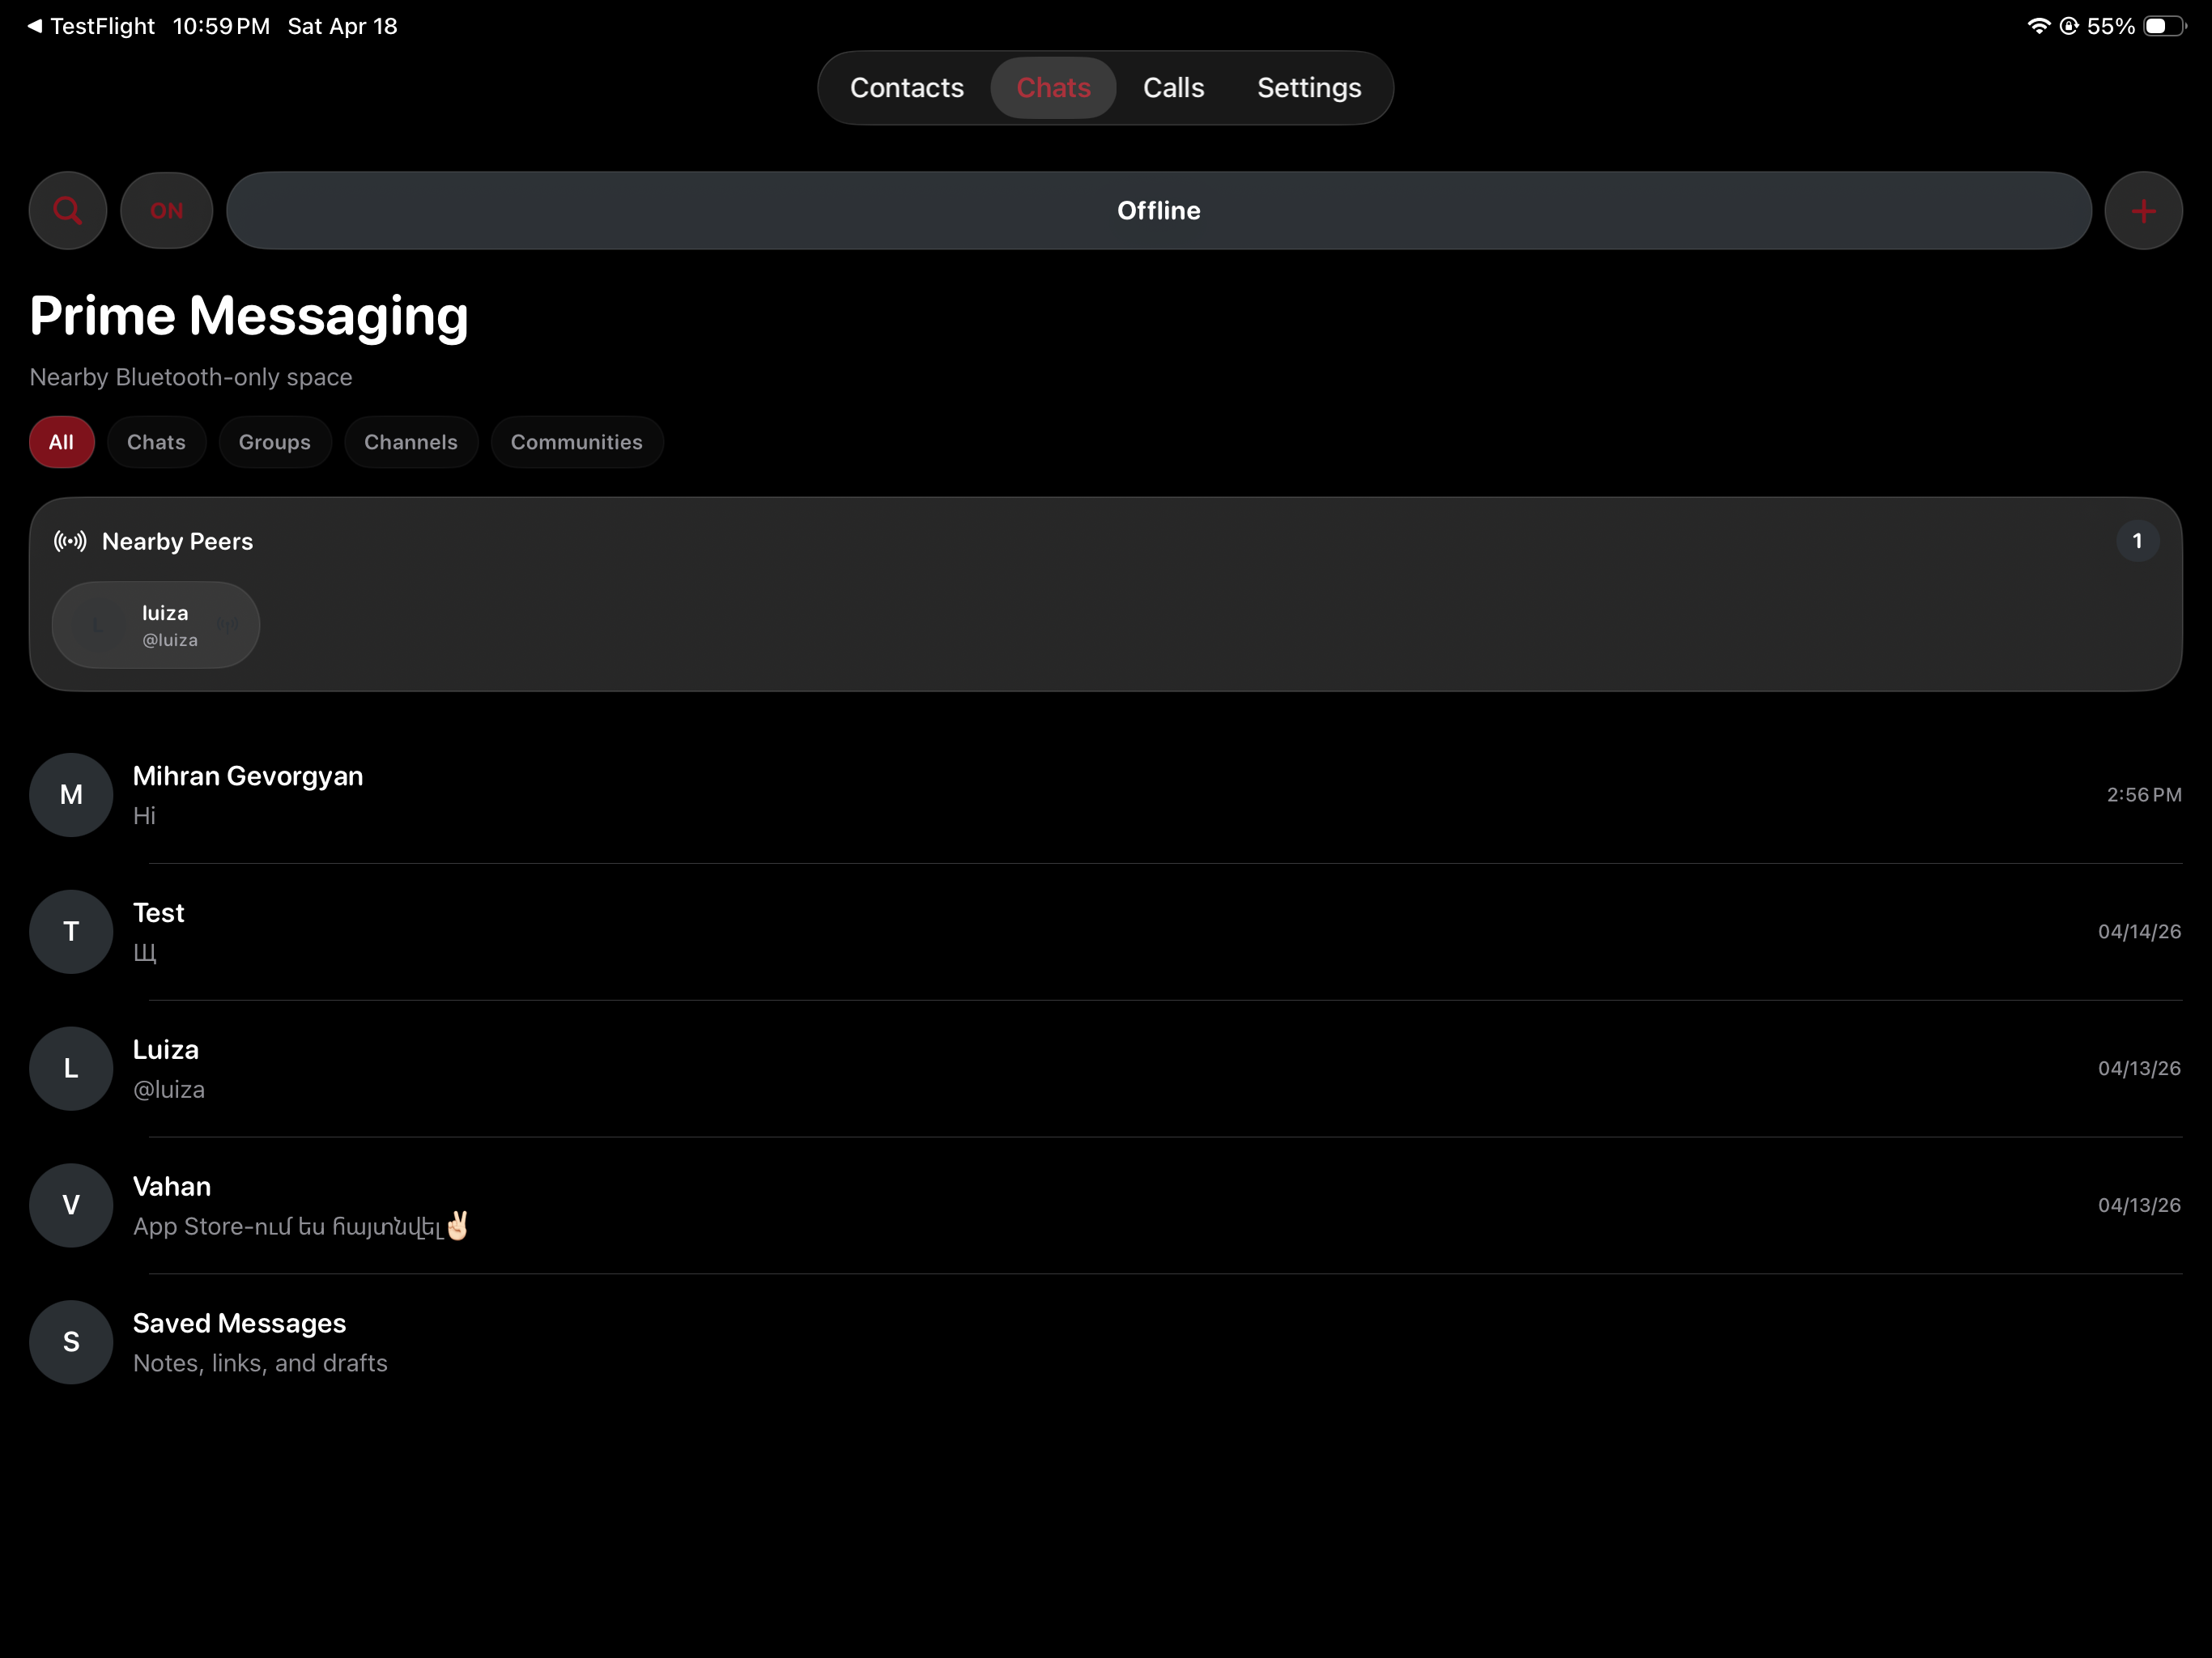Select the Chats top tab
The image size is (2212, 1658).
click(x=1053, y=88)
